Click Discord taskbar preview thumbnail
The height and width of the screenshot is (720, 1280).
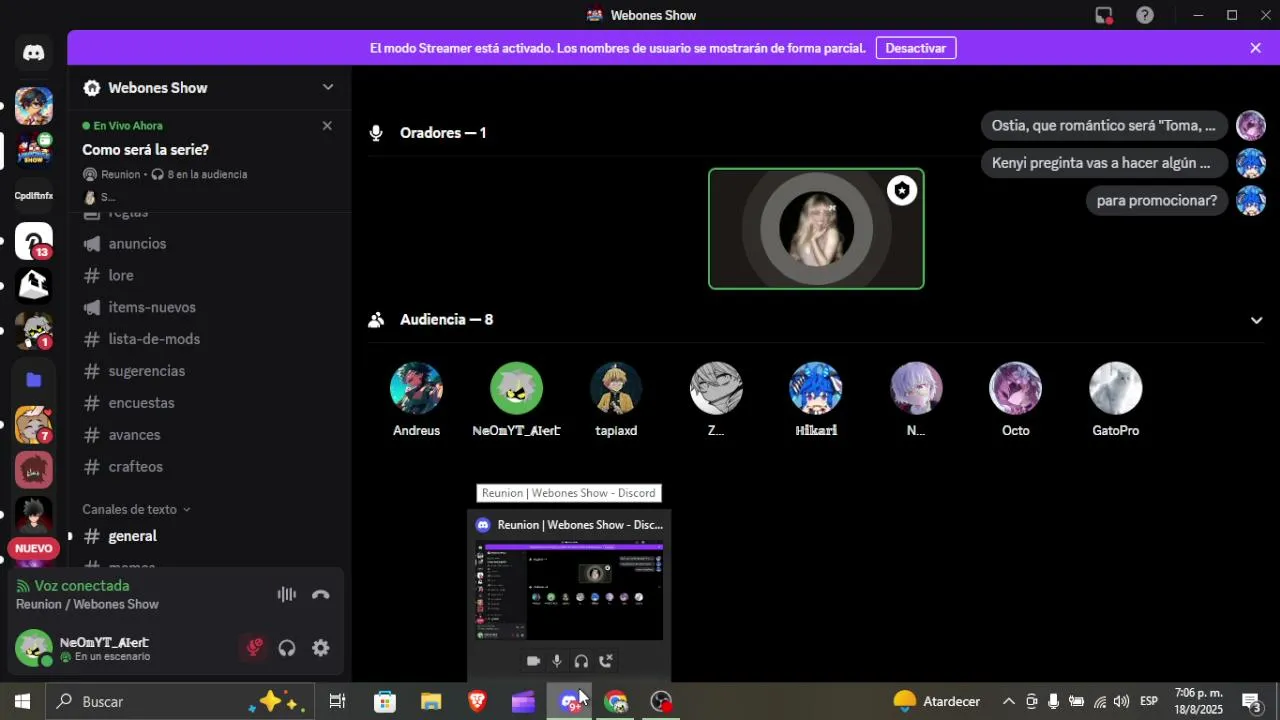point(569,590)
